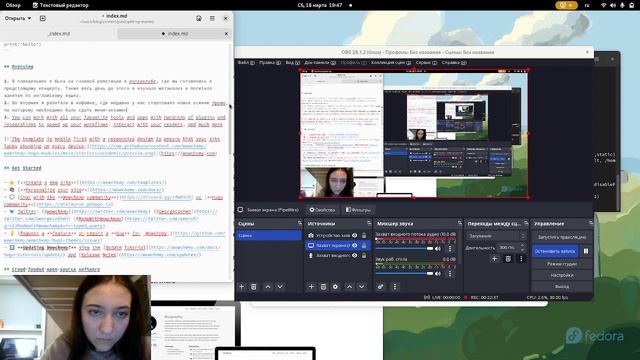
Task: Click the desktop audio volume slider
Action: coord(404,273)
